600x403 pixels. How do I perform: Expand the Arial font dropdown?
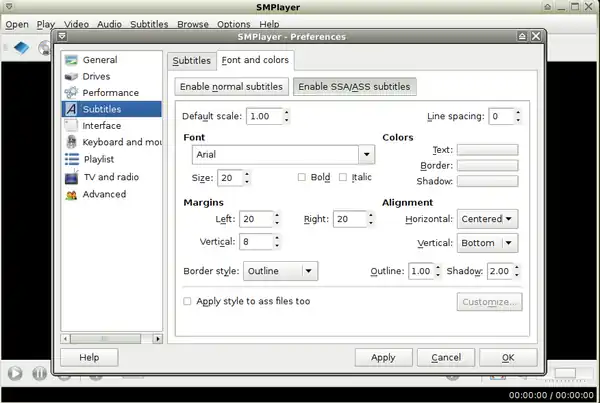(367, 155)
